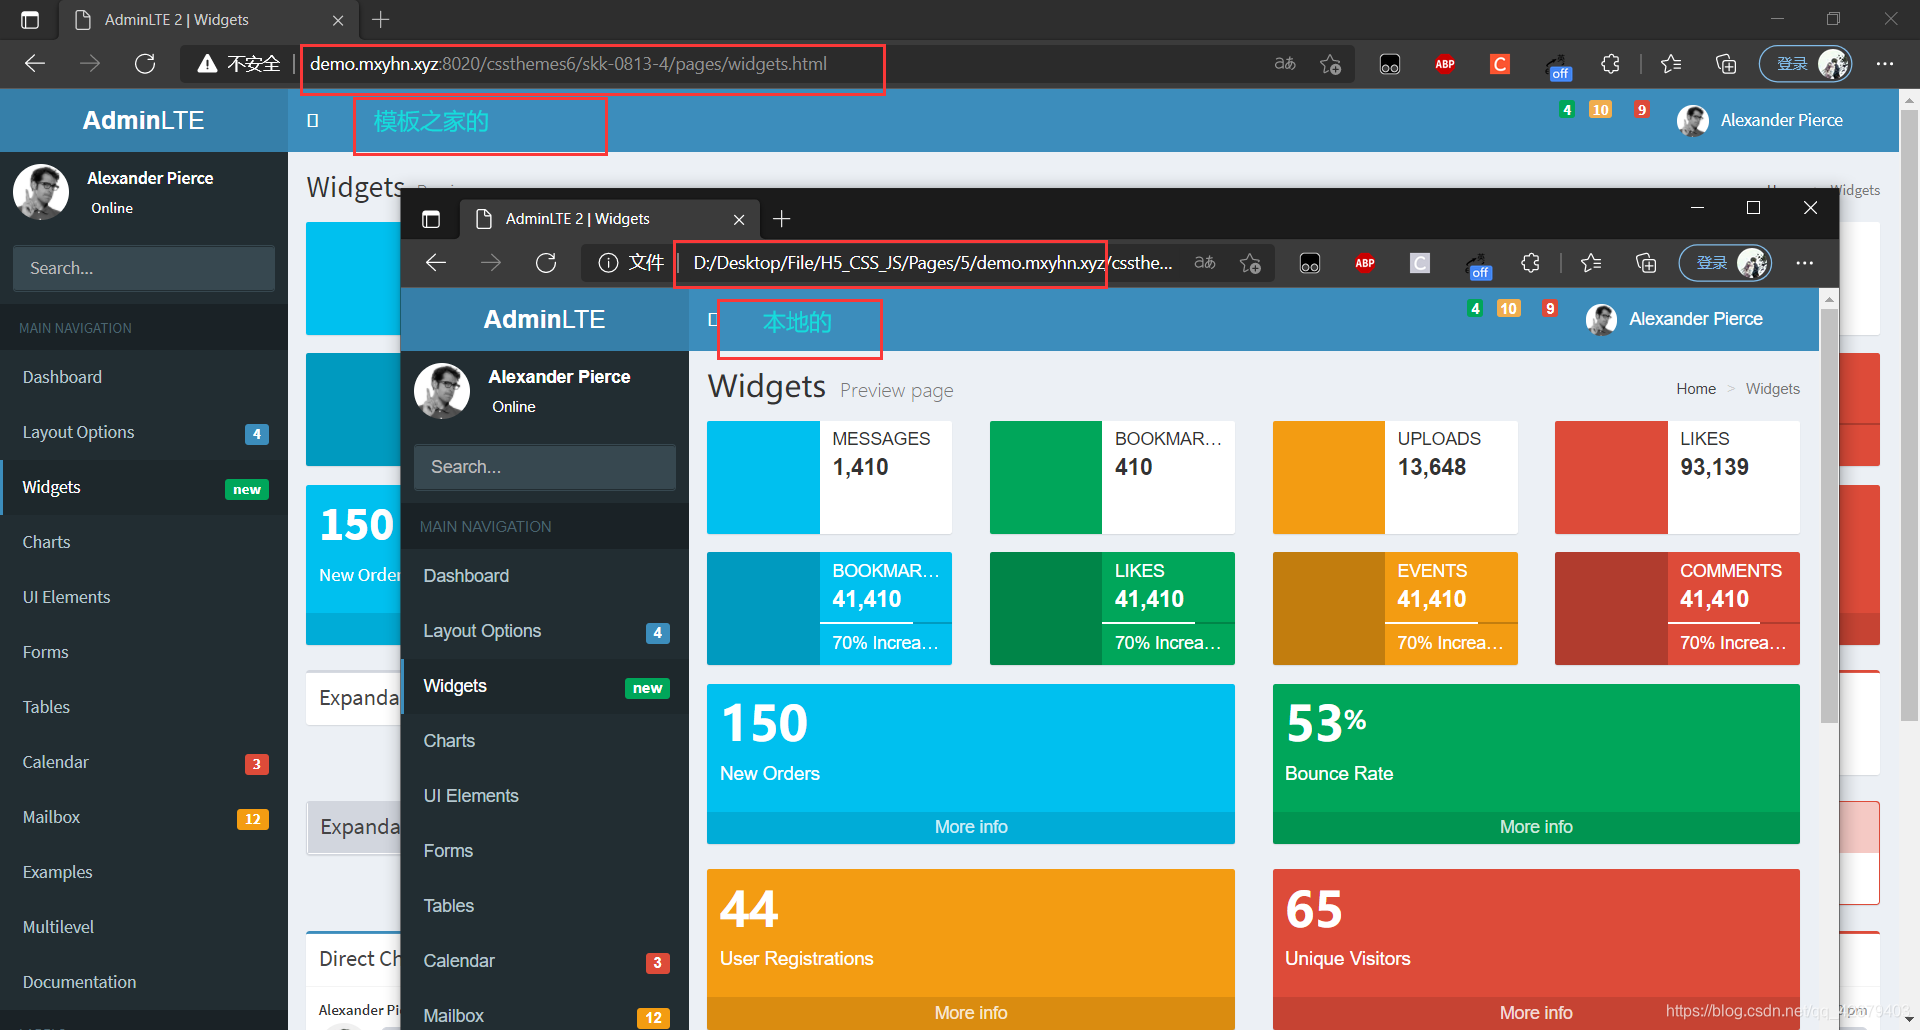Image resolution: width=1920 pixels, height=1030 pixels.
Task: Click the red 9 badge in rear AdminLTE header
Action: tap(1641, 109)
